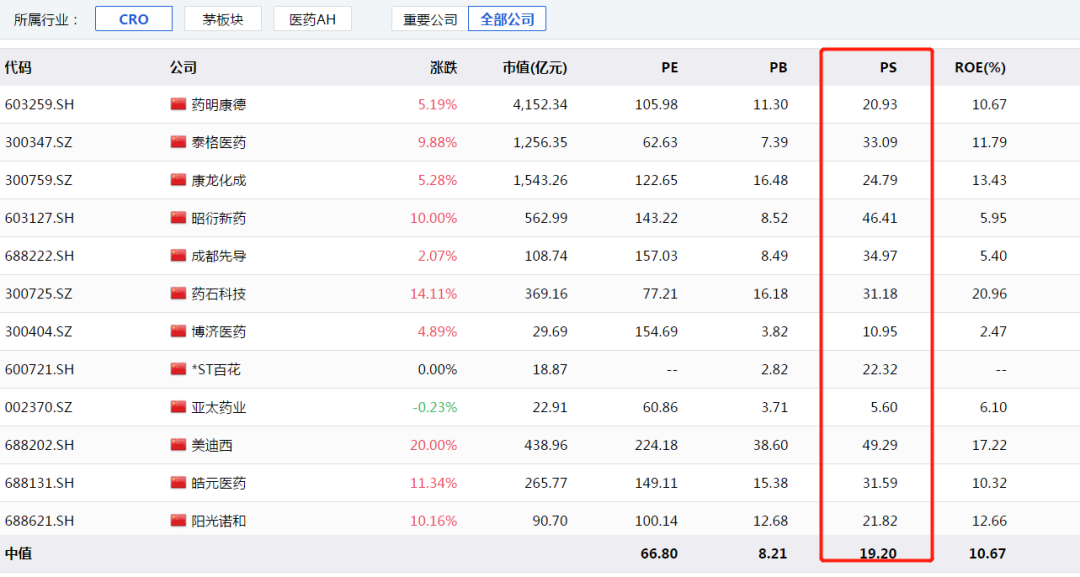Click stock code 002370.SZ
The height and width of the screenshot is (577, 1080).
click(x=39, y=408)
